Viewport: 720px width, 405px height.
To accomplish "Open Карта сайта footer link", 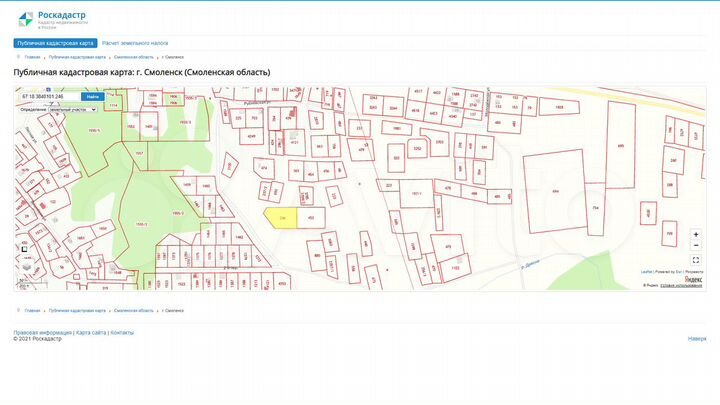I will coord(91,332).
